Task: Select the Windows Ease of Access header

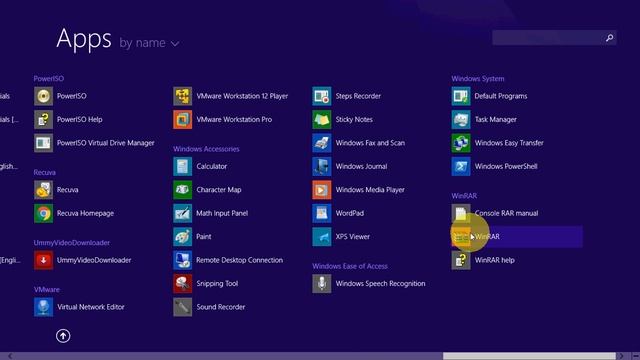Action: 350,266
